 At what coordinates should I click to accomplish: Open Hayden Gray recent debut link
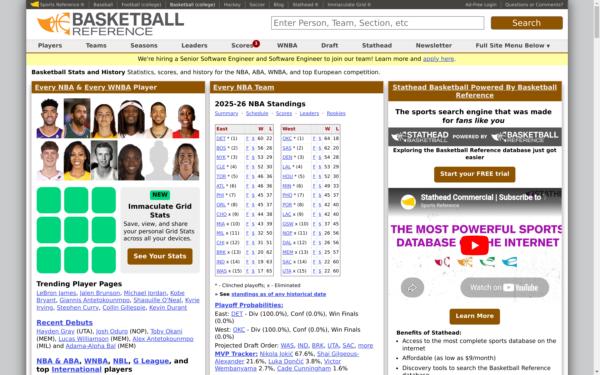(x=55, y=331)
